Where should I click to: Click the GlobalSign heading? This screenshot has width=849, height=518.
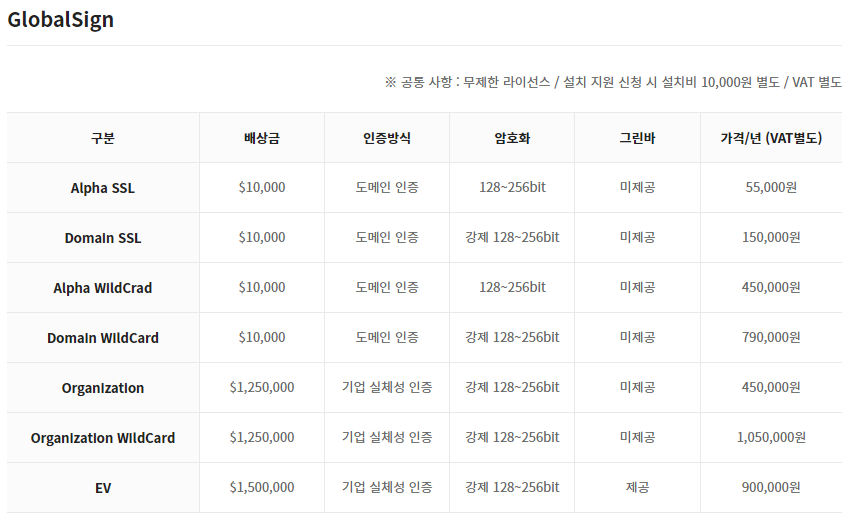(x=61, y=19)
